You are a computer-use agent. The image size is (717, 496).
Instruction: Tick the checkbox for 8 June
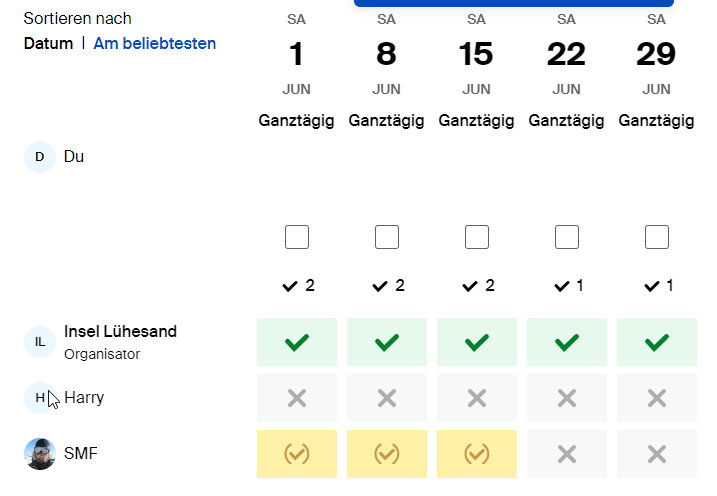click(387, 237)
